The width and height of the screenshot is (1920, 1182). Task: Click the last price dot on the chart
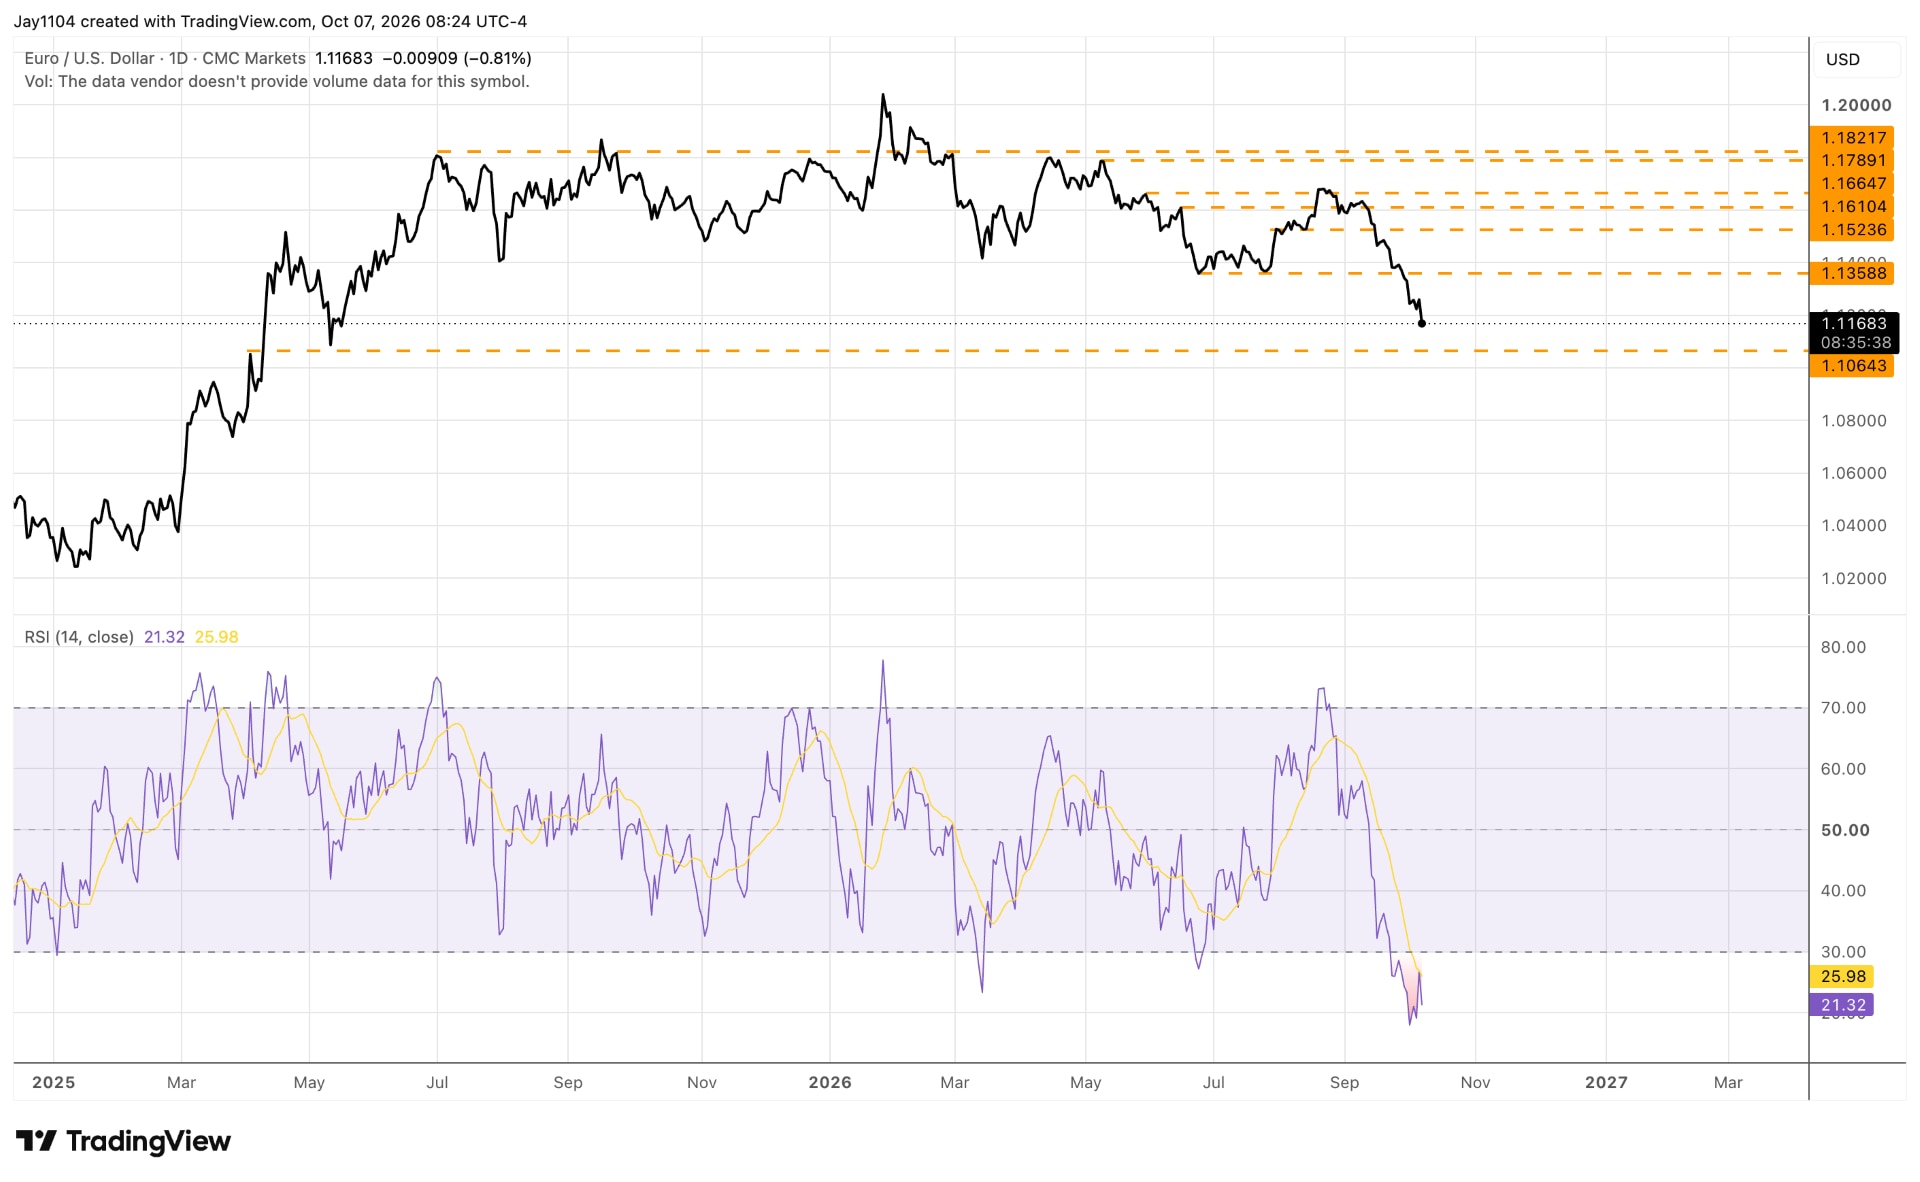click(x=1422, y=323)
